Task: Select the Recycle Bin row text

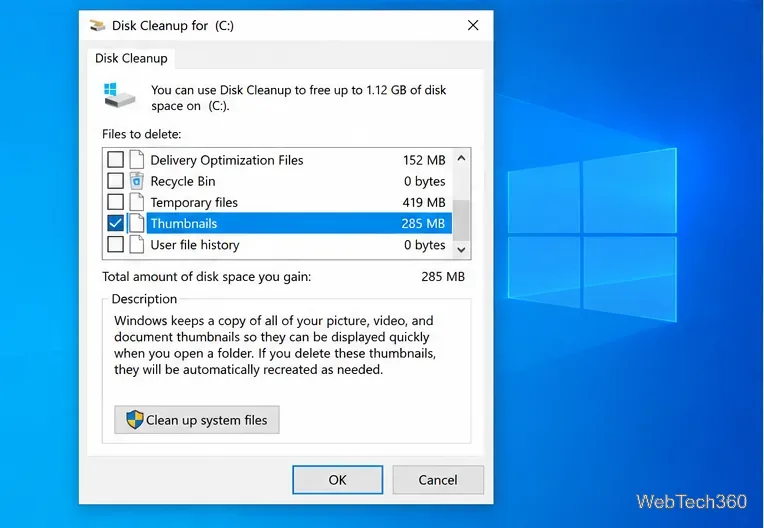Action: pos(183,181)
